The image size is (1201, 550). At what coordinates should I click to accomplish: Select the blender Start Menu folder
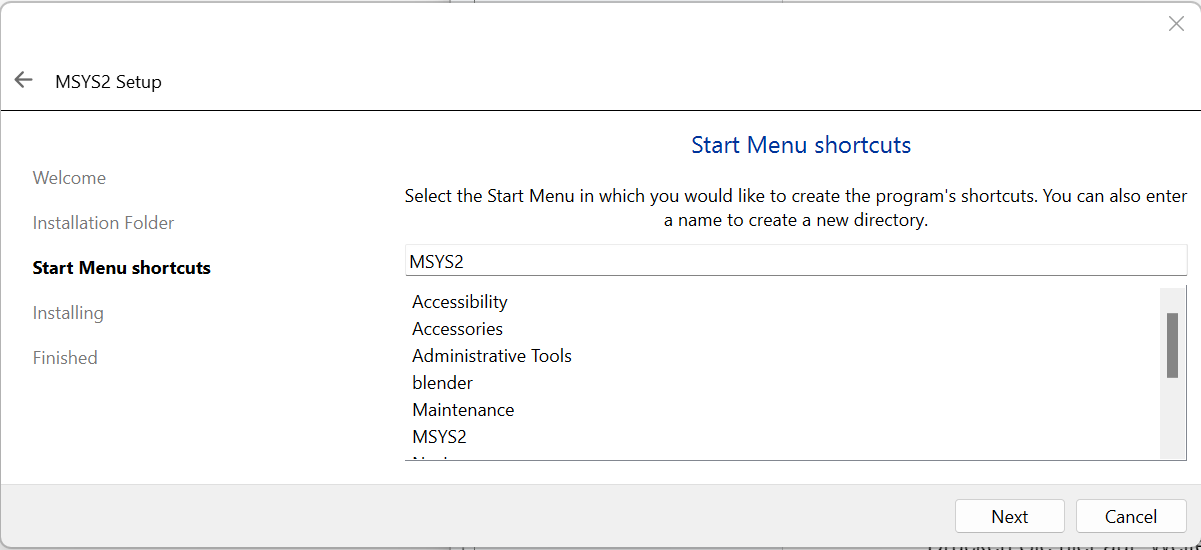coord(442,383)
